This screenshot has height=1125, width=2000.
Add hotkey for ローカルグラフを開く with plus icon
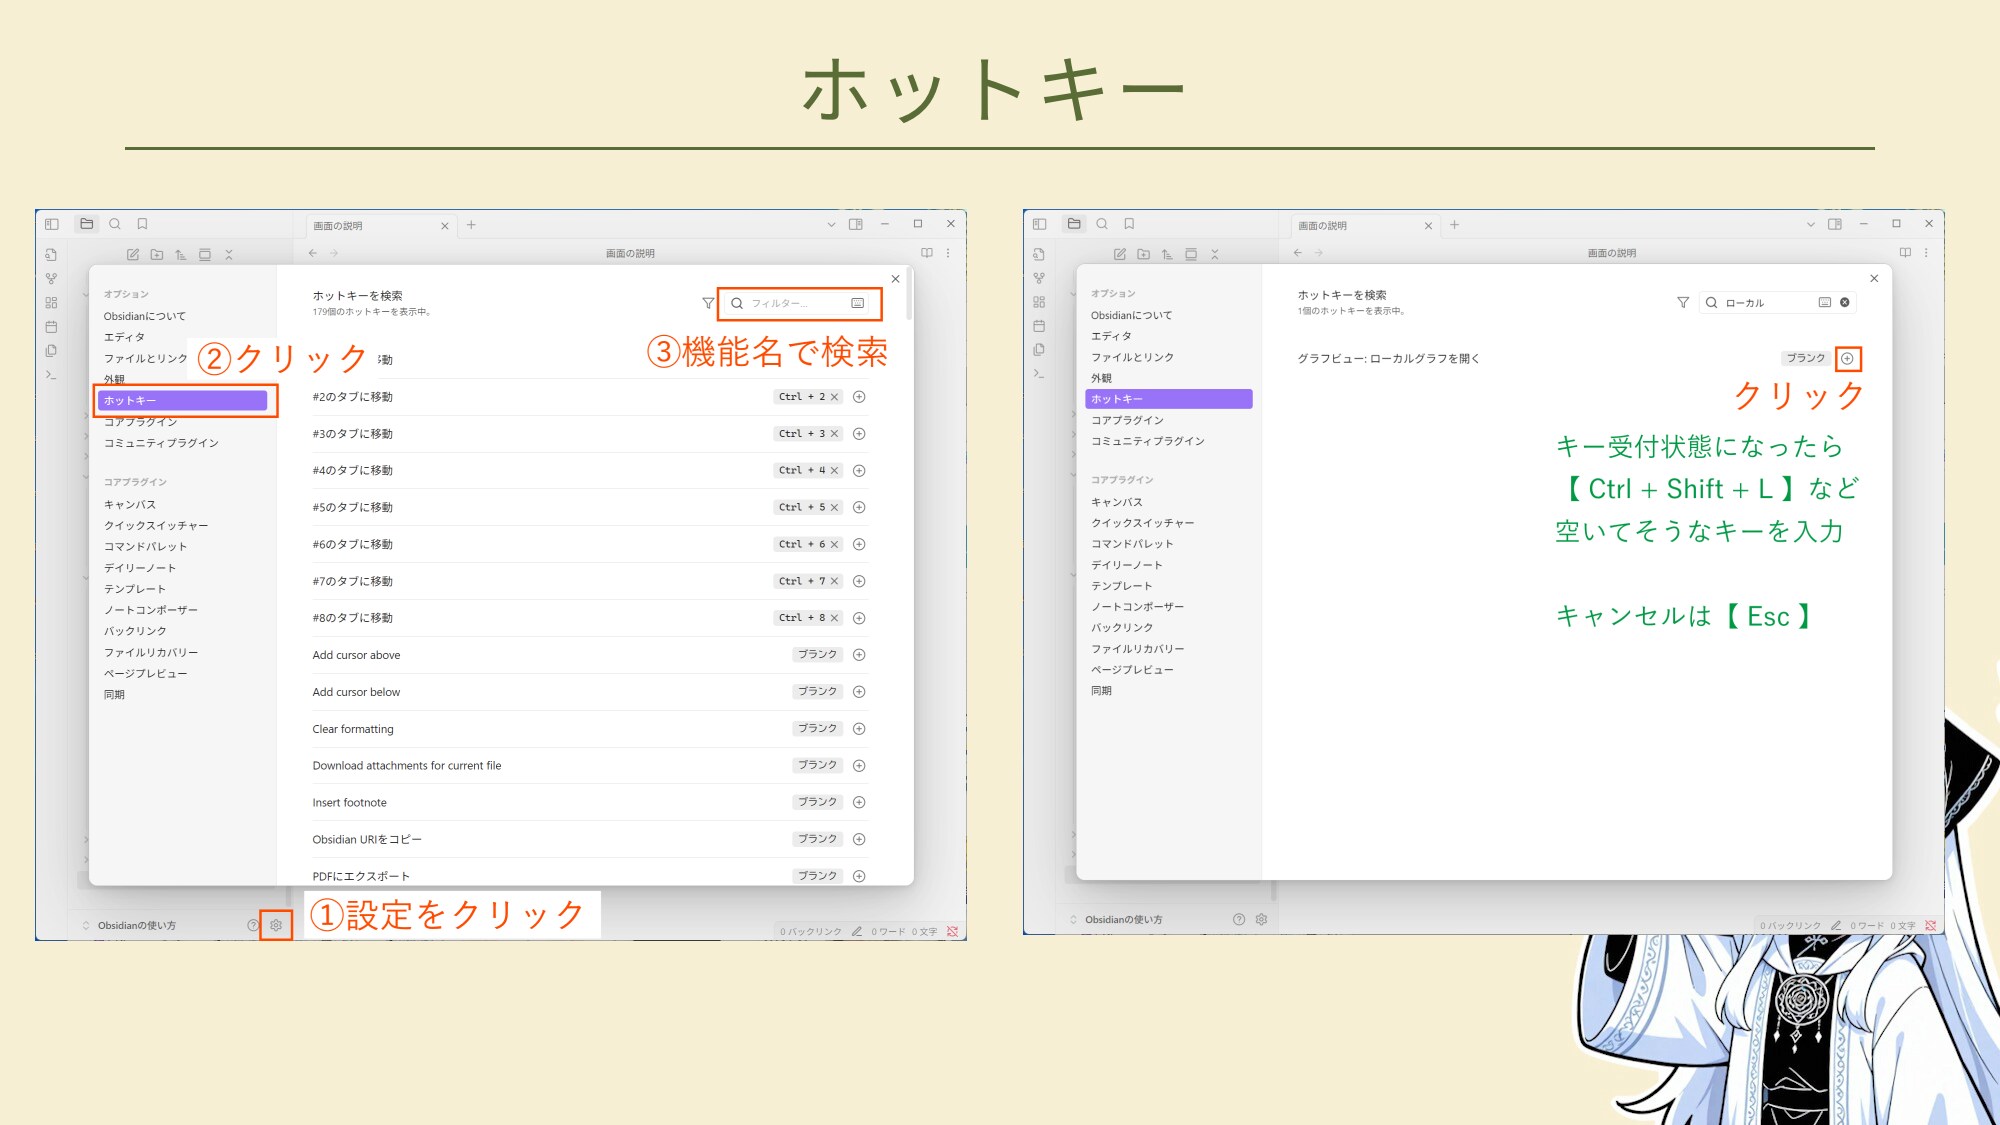(x=1847, y=358)
